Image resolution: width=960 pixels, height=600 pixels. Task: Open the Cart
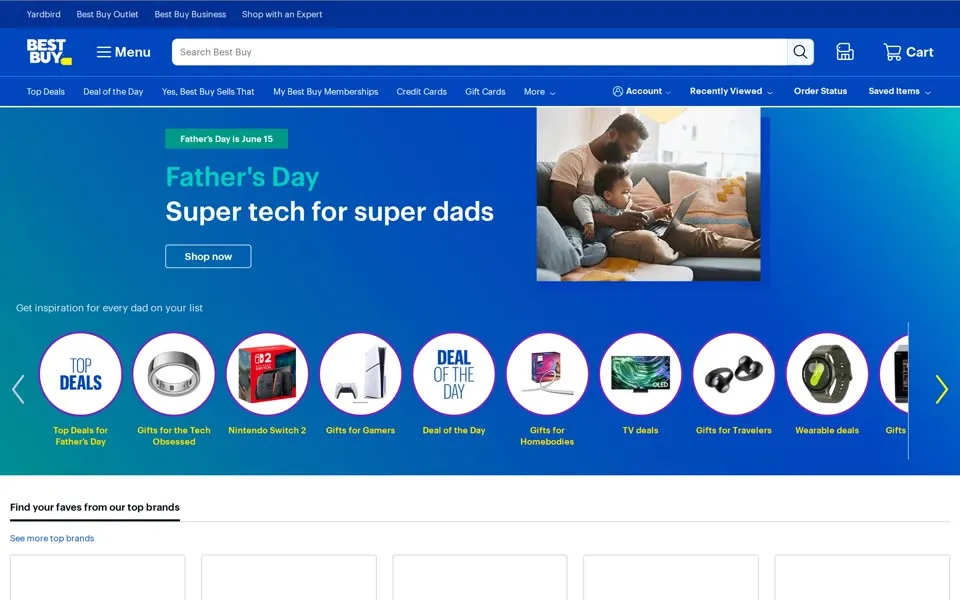908,52
